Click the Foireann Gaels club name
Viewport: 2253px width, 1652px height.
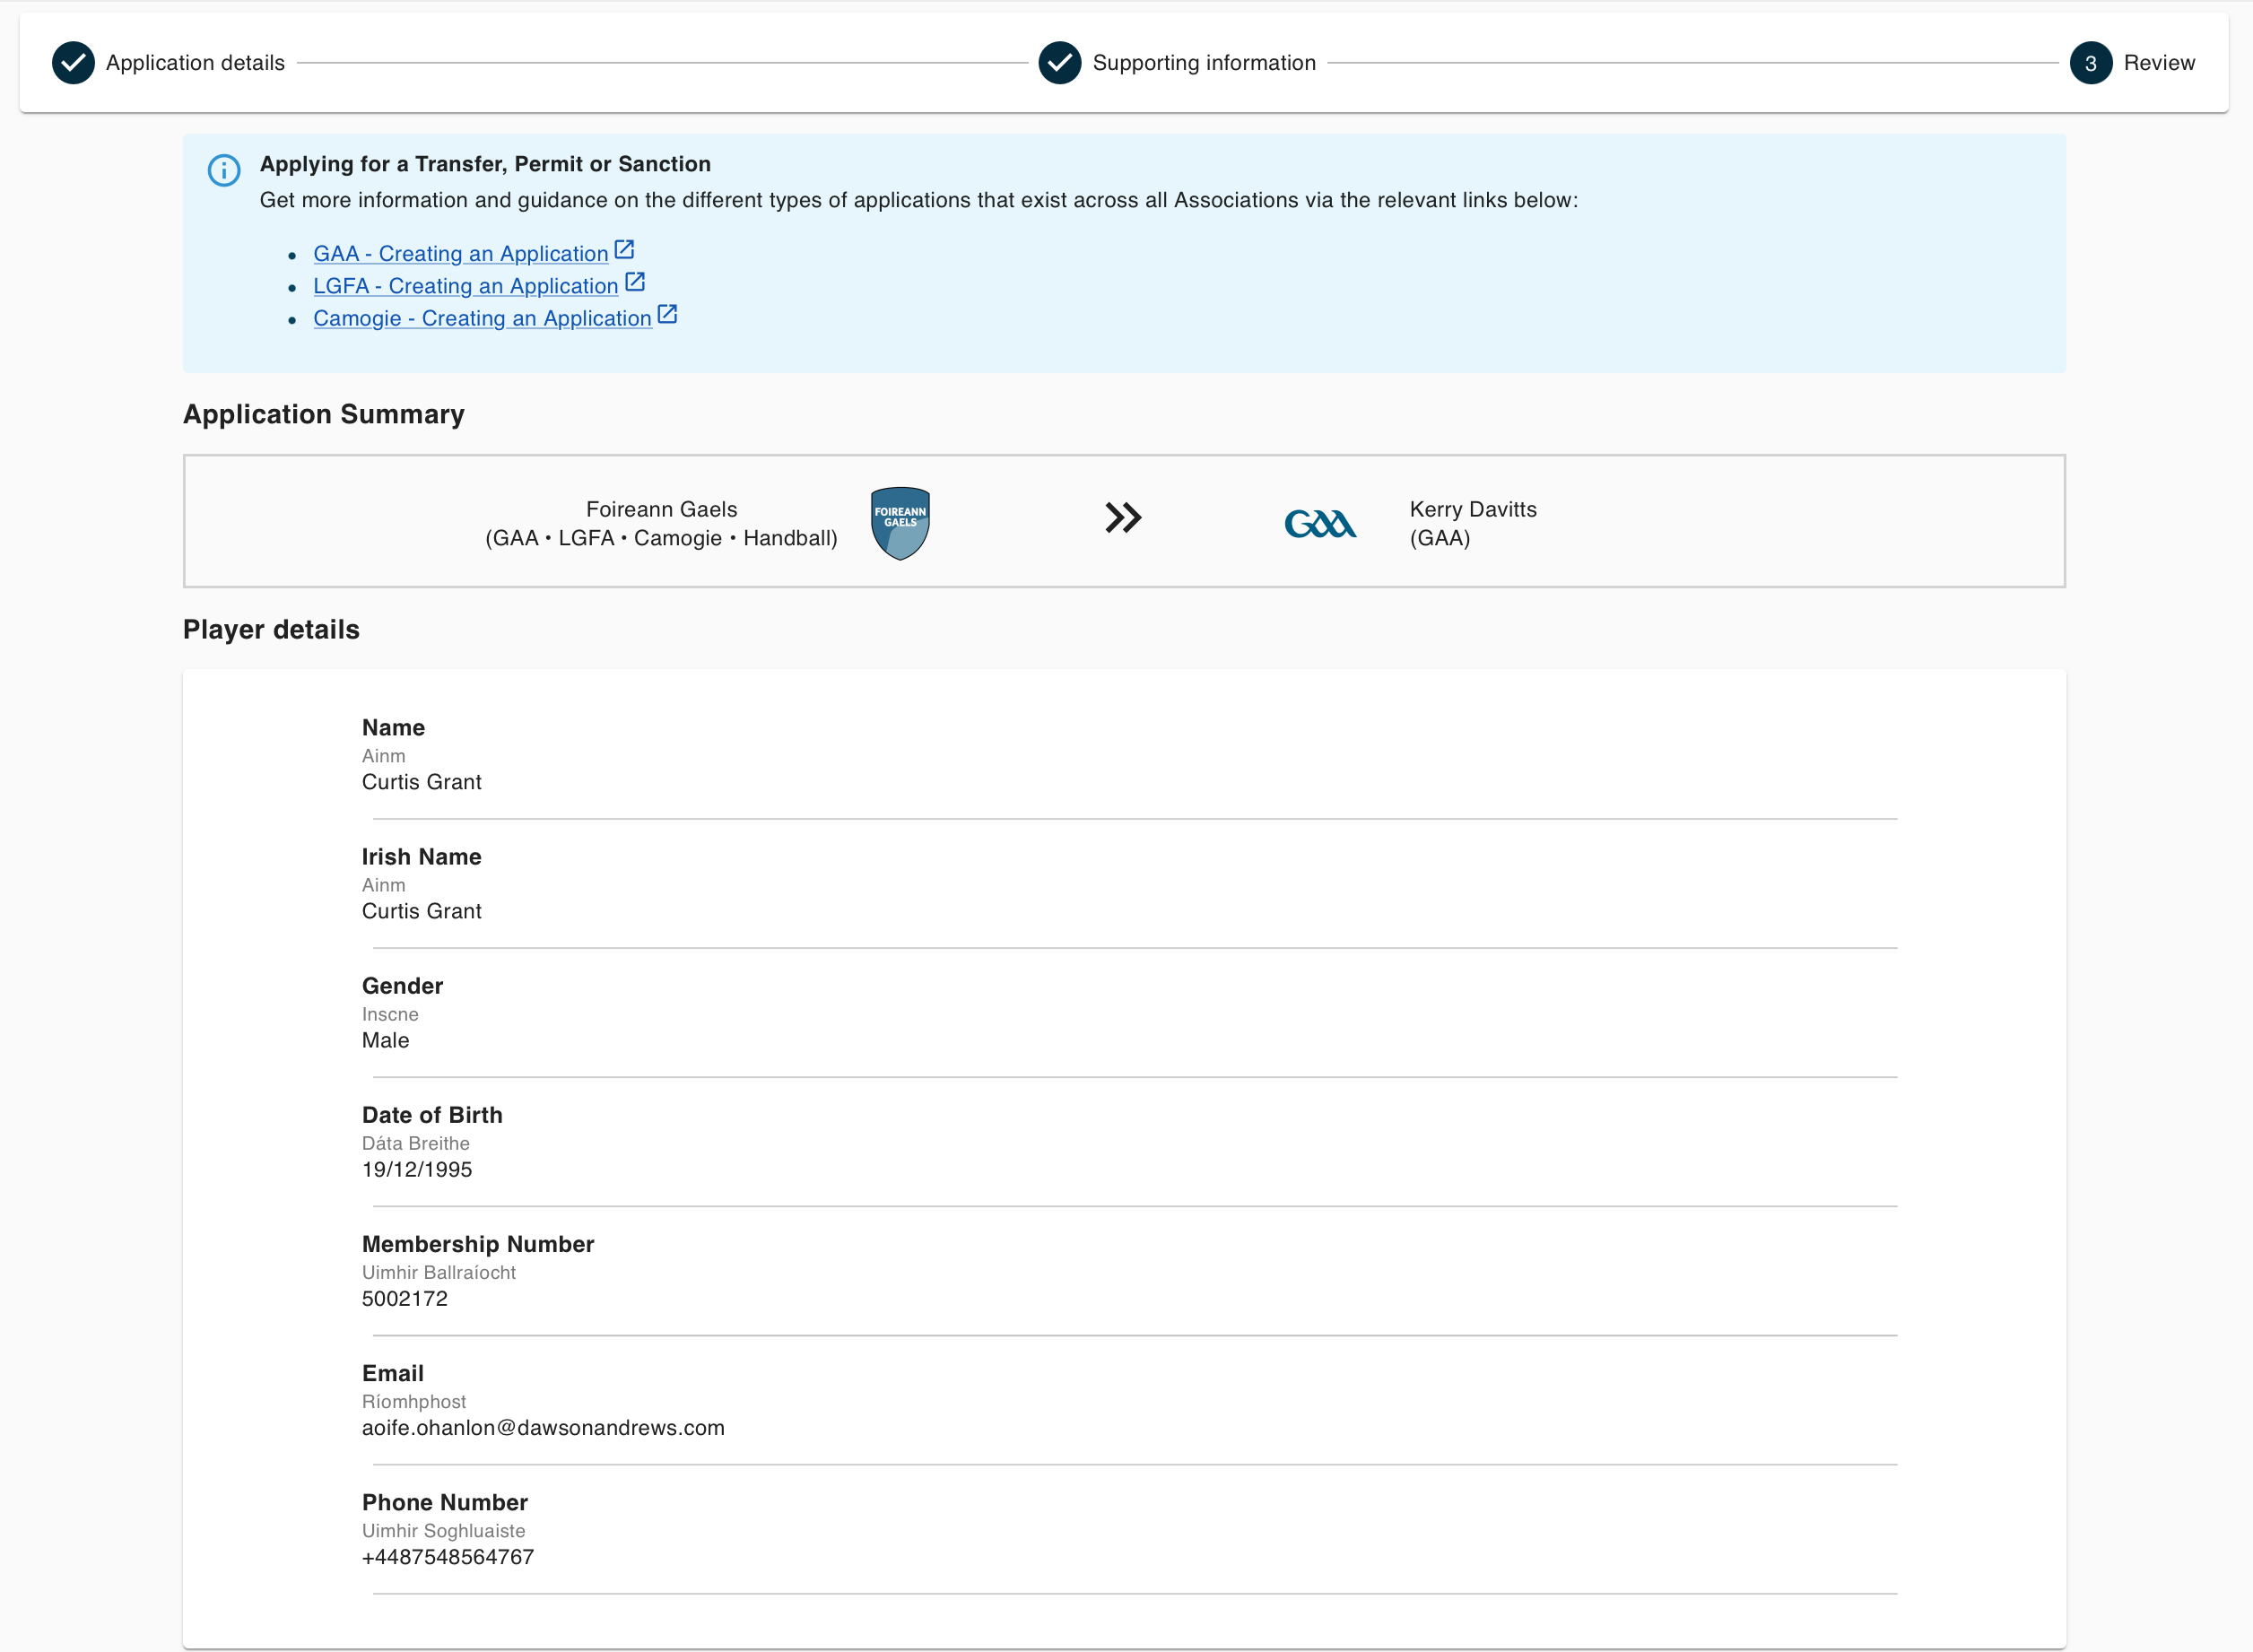[662, 509]
